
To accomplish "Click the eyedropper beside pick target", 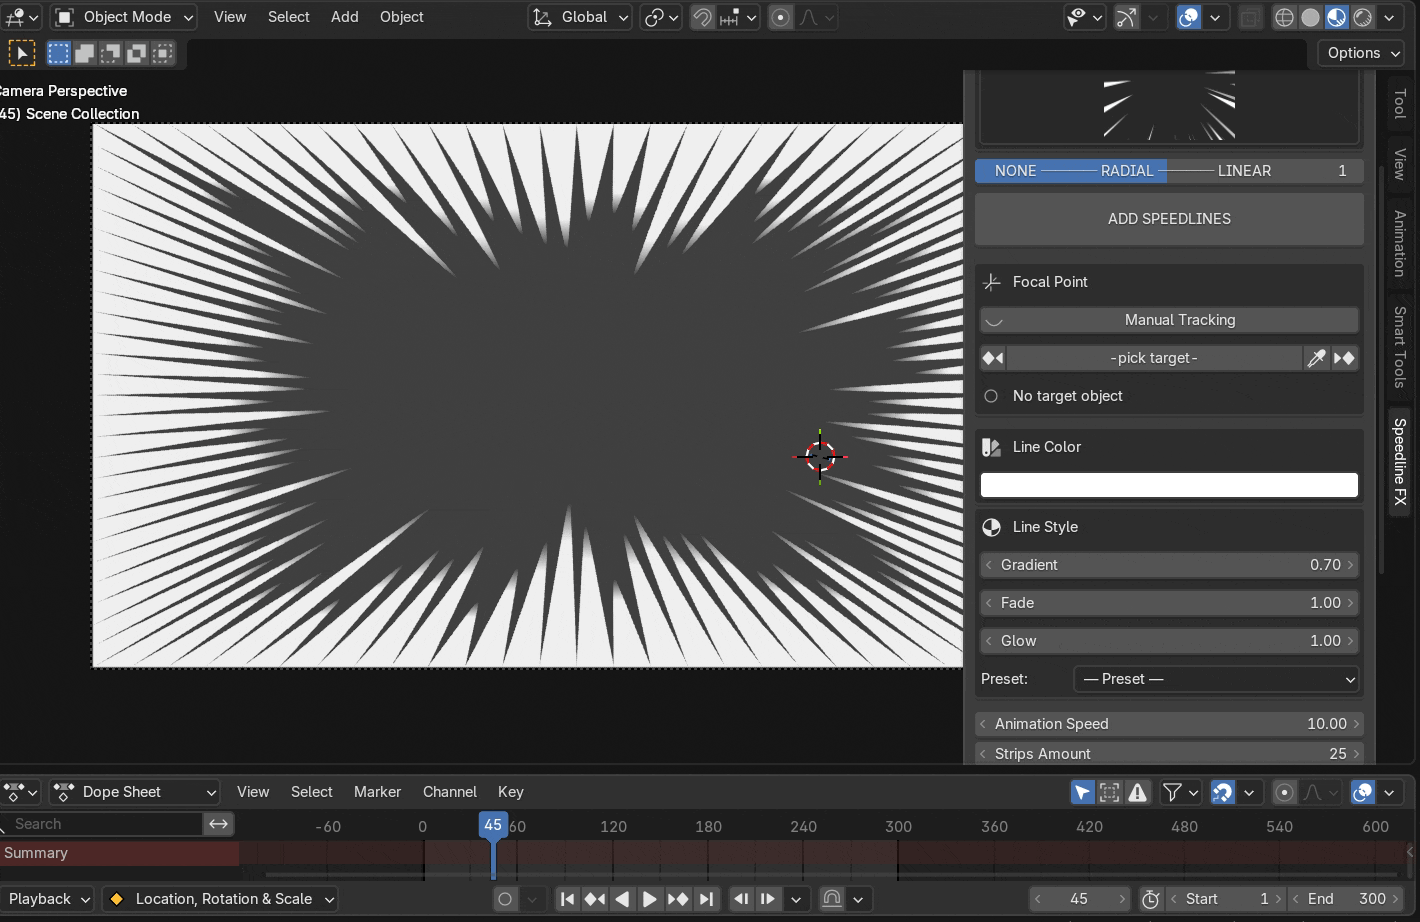I will (x=1316, y=358).
